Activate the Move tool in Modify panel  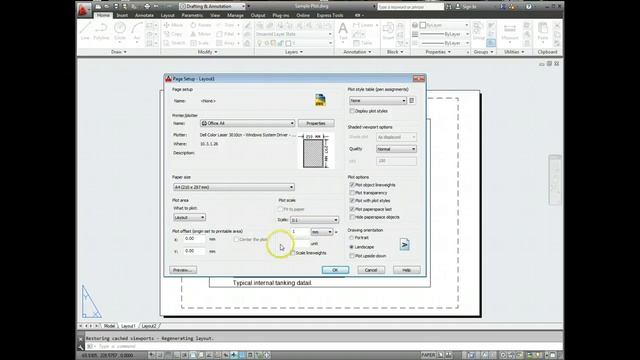click(173, 25)
